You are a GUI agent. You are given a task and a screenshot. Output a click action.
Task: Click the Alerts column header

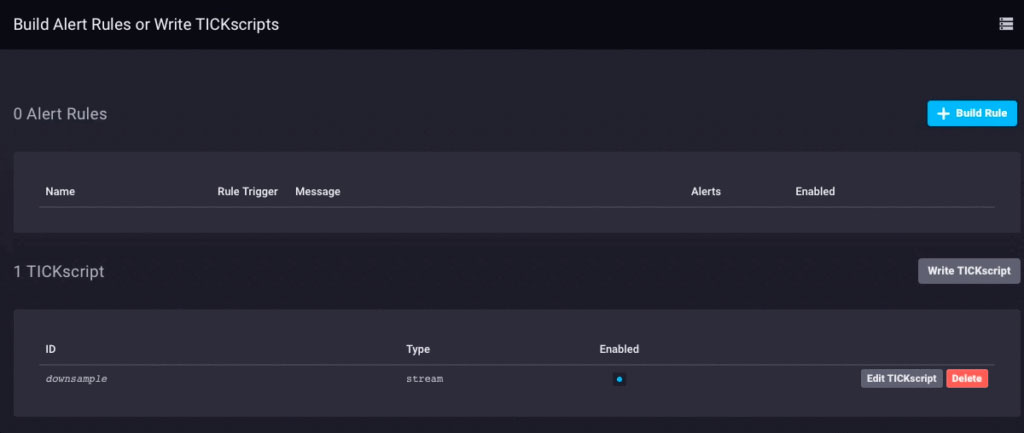point(705,191)
